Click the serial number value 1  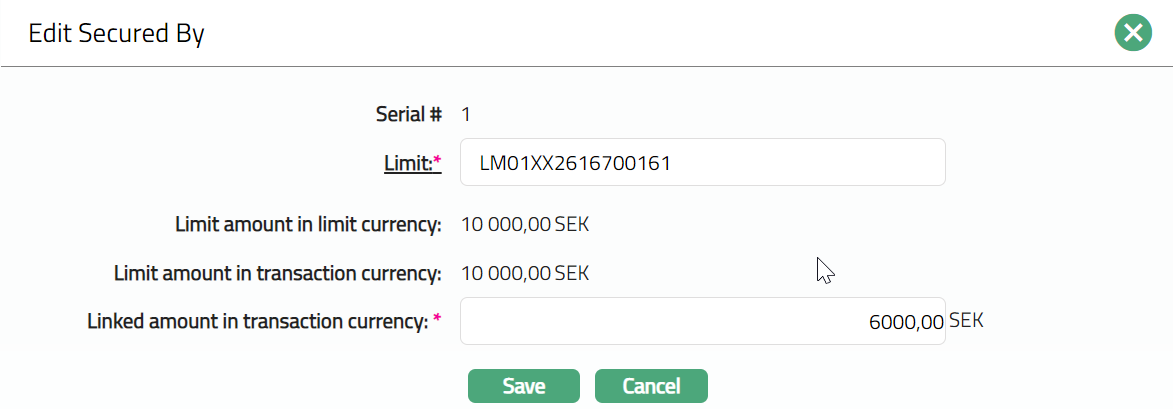tap(466, 114)
